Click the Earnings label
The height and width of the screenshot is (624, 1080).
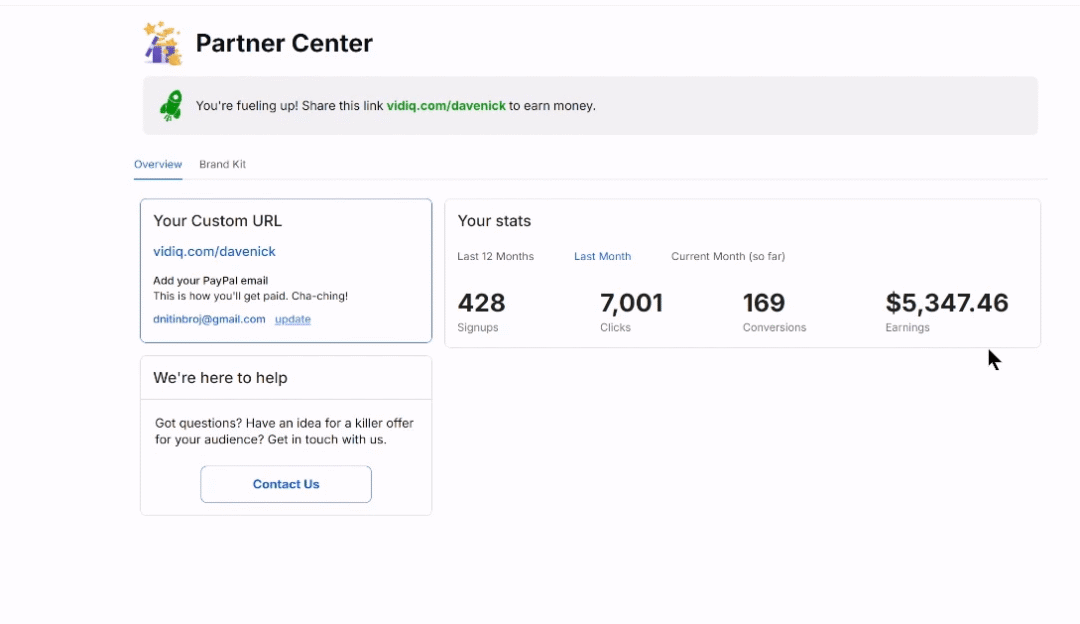908,328
